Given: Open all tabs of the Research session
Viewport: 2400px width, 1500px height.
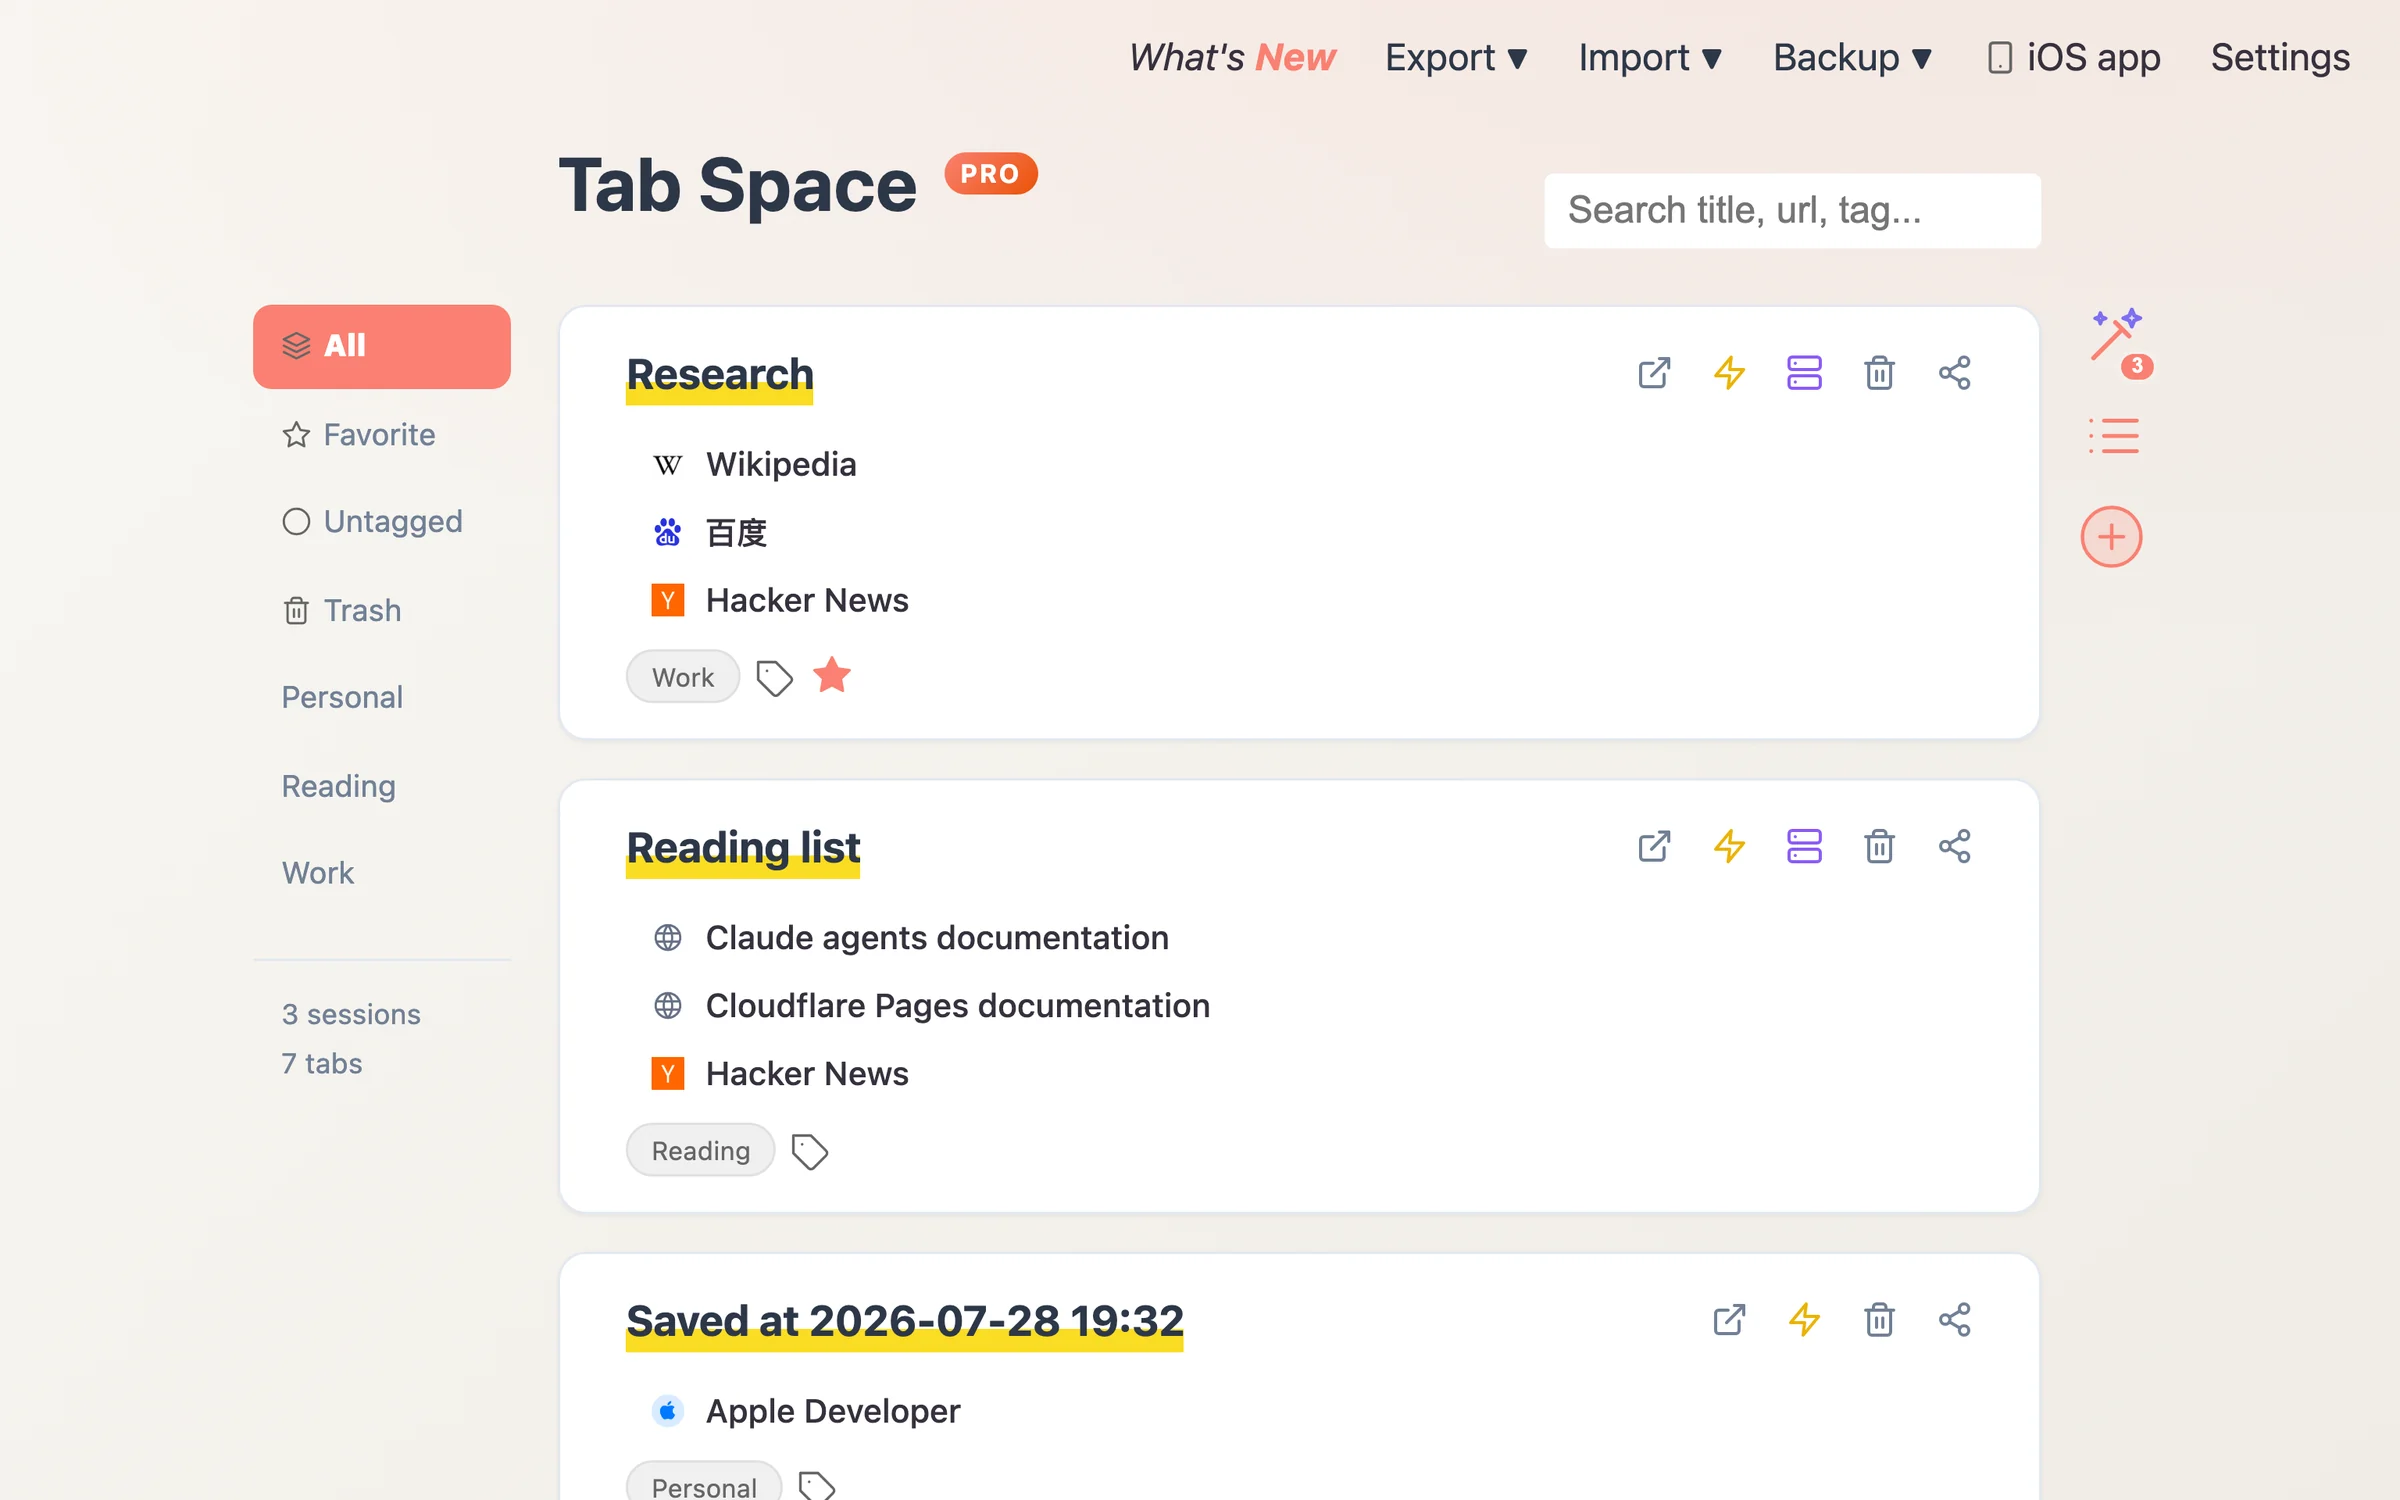Looking at the screenshot, I should (1654, 373).
